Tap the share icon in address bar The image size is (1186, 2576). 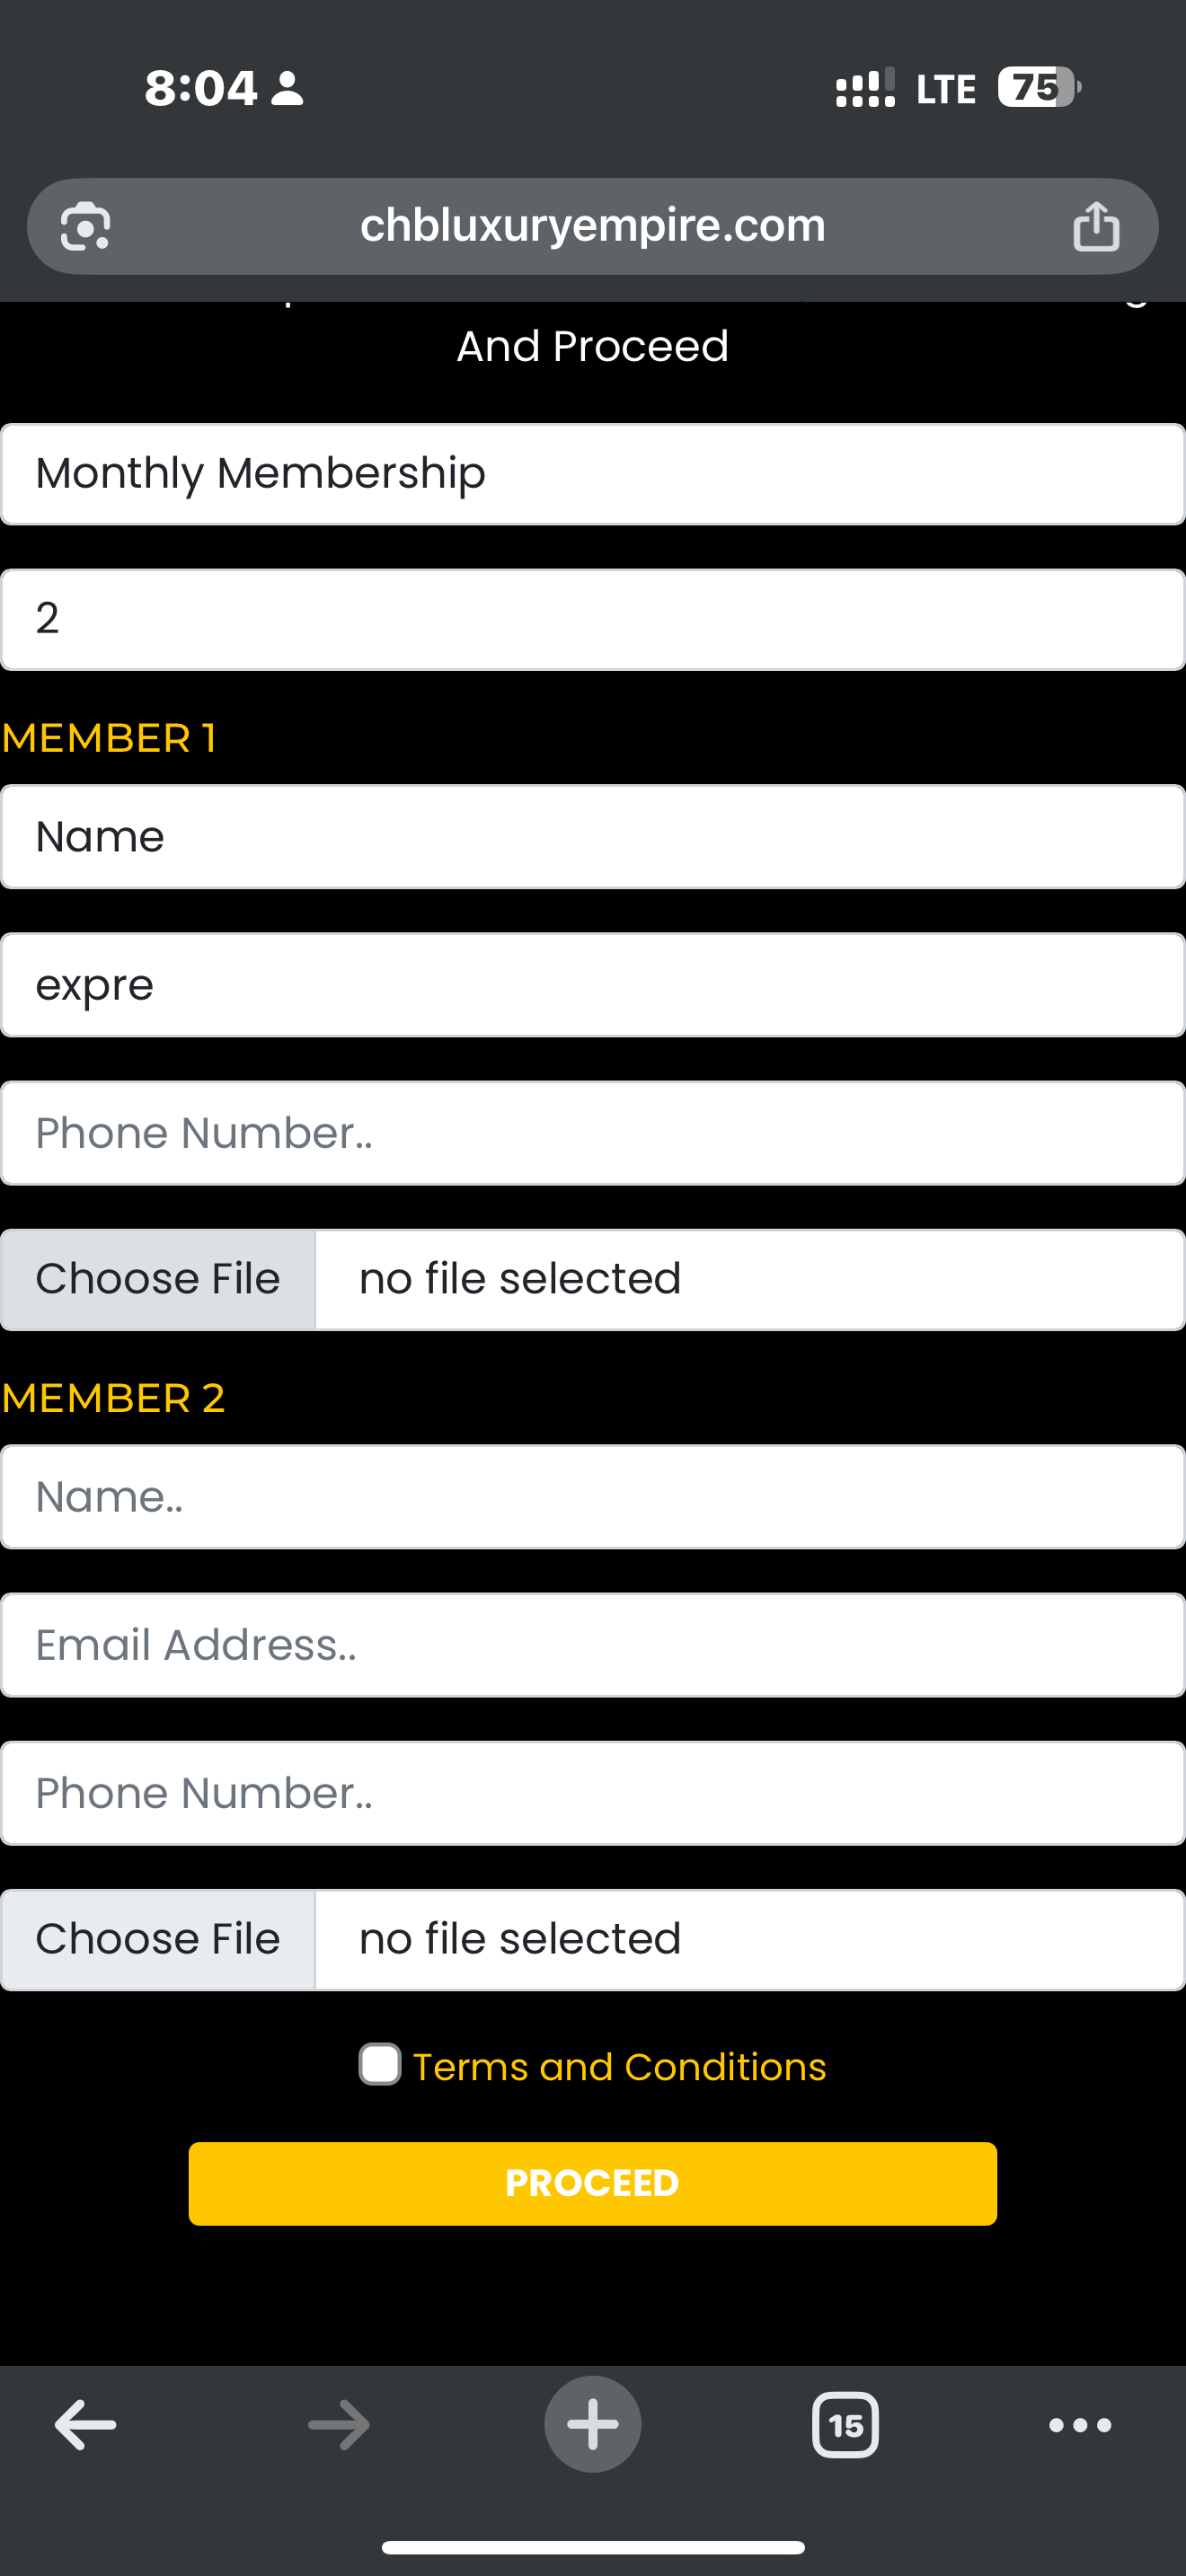click(1096, 227)
